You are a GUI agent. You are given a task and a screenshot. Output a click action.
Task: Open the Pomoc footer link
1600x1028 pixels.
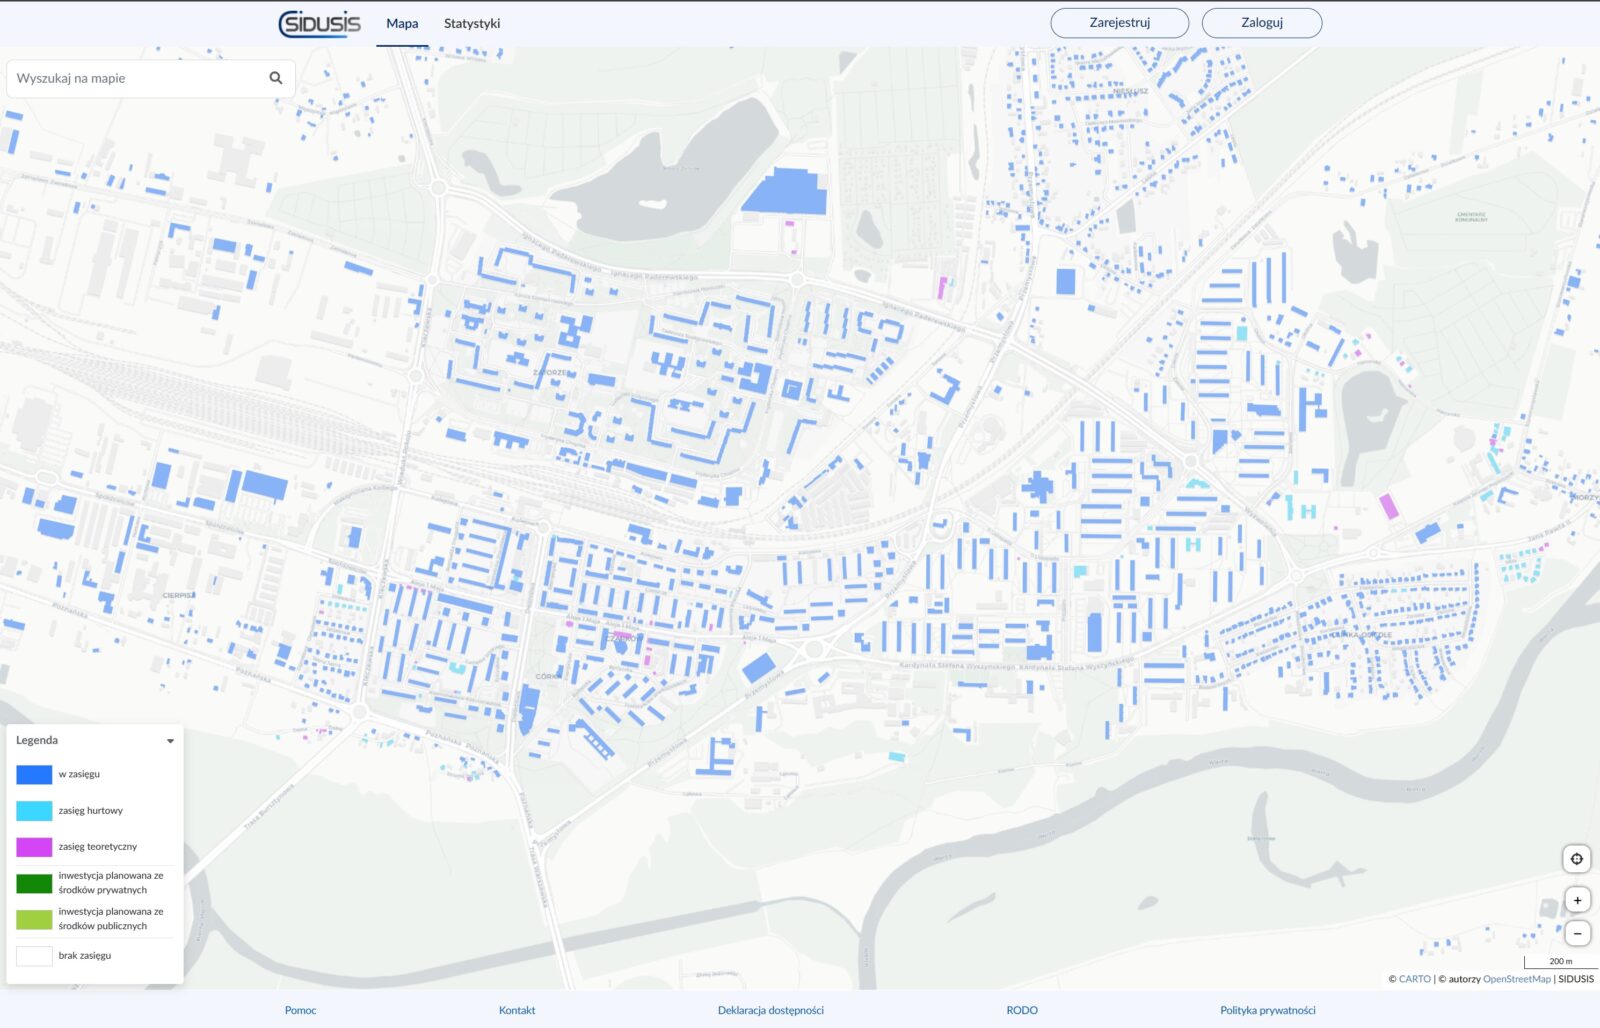(300, 1010)
